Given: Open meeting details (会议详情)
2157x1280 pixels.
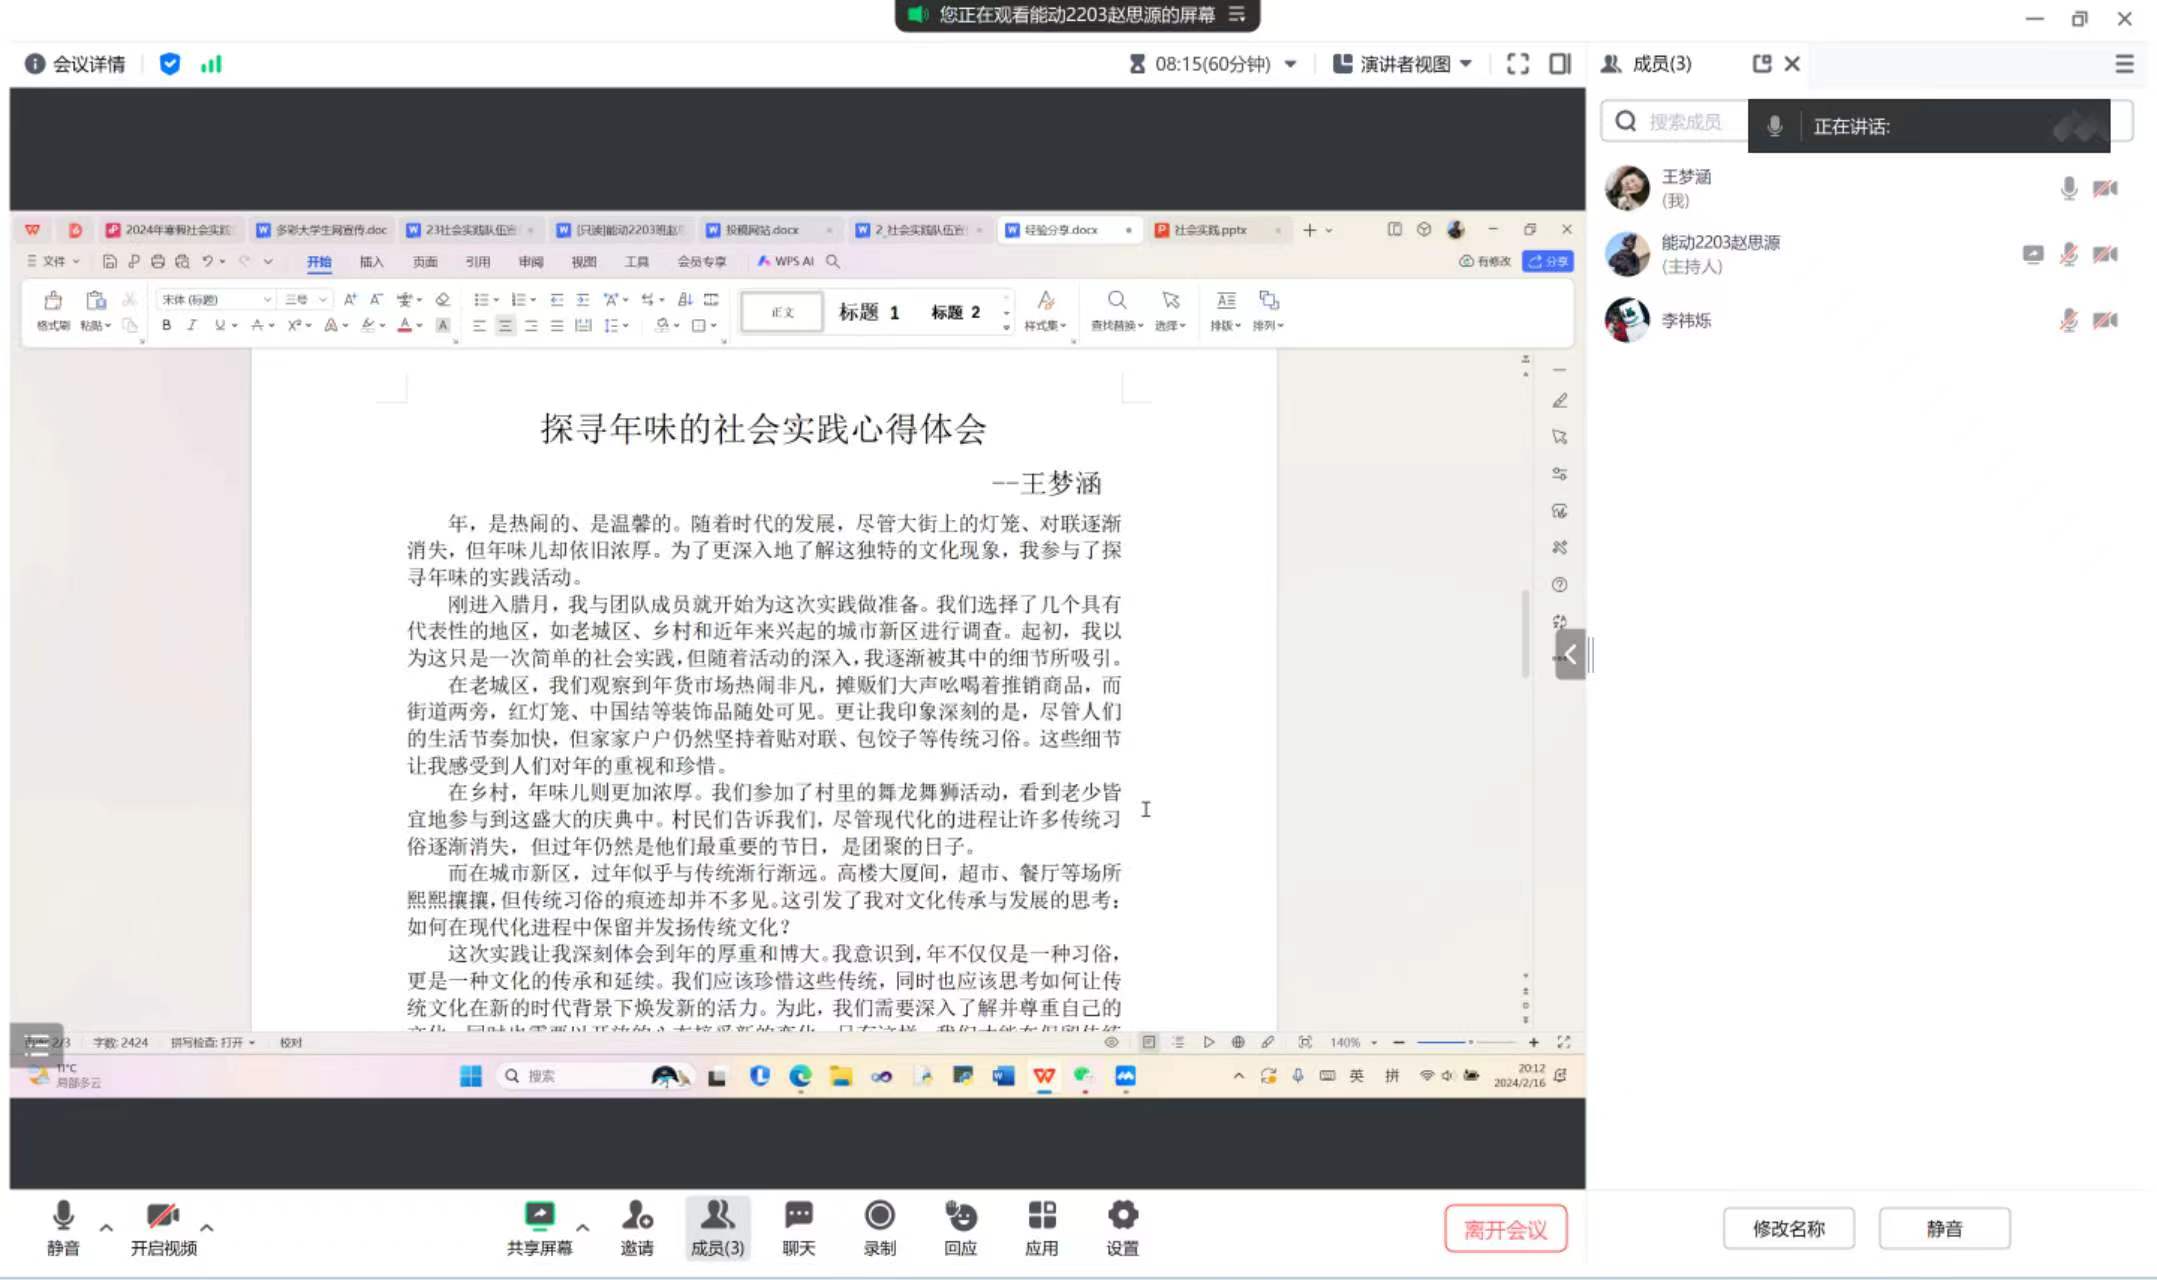Looking at the screenshot, I should (x=75, y=64).
